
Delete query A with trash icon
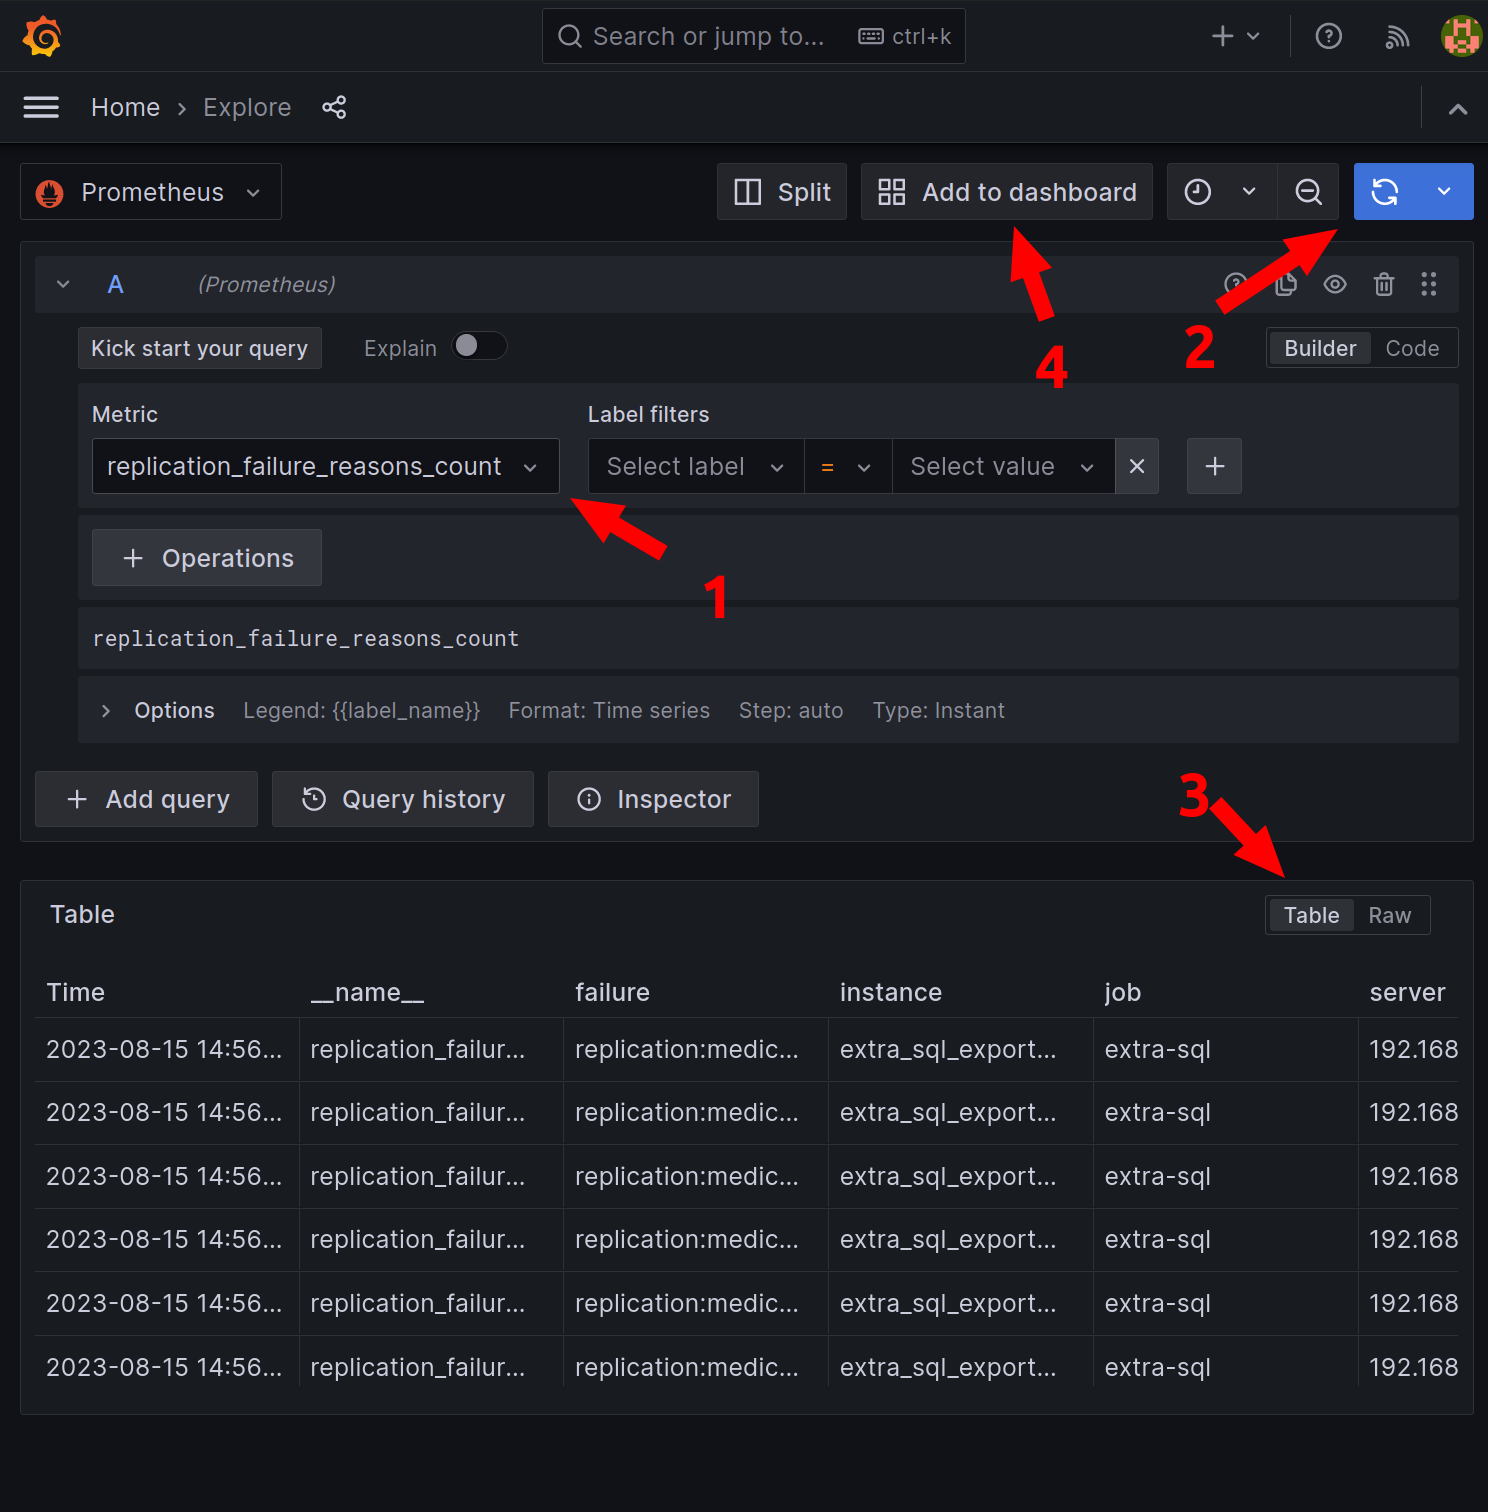[x=1384, y=285]
